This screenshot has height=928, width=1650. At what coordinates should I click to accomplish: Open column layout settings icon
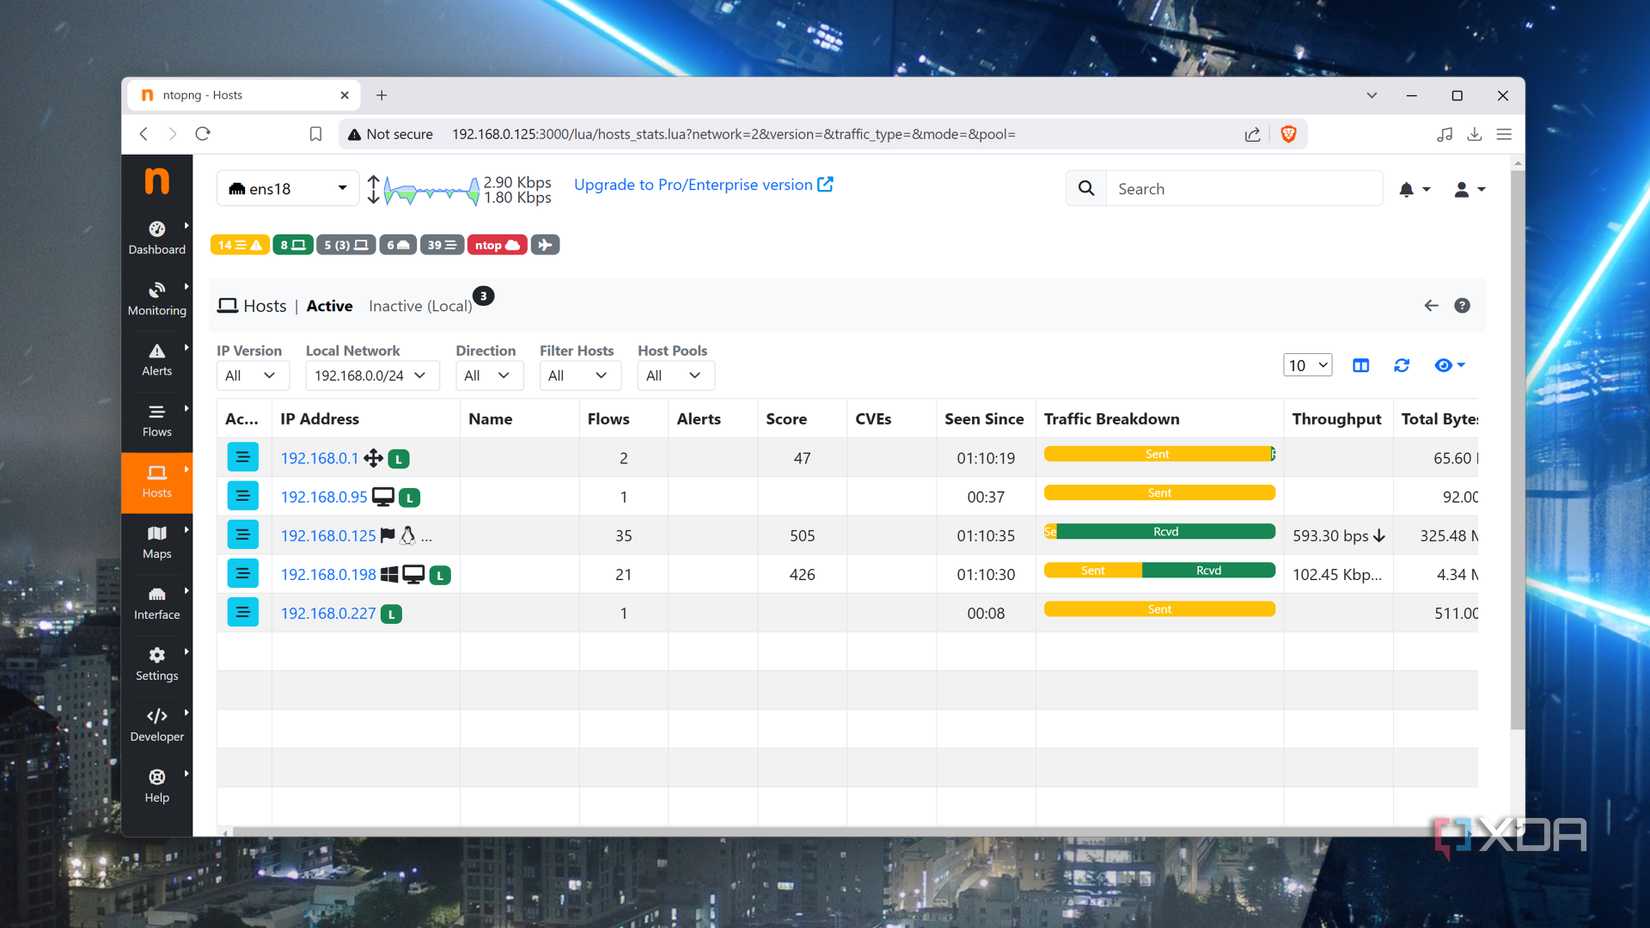(1360, 365)
